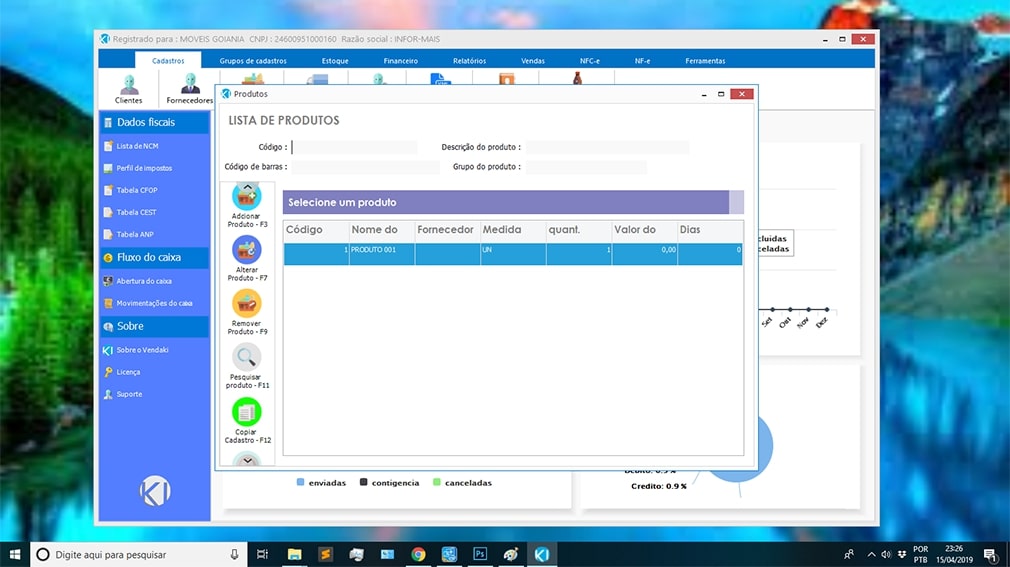Open Fornecedores icon in ribbon
The image size is (1010, 567).
tap(189, 86)
